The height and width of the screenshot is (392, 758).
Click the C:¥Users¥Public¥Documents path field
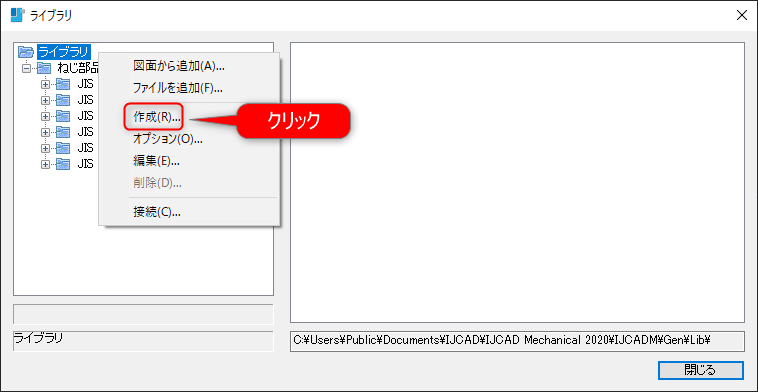pyautogui.click(x=517, y=341)
